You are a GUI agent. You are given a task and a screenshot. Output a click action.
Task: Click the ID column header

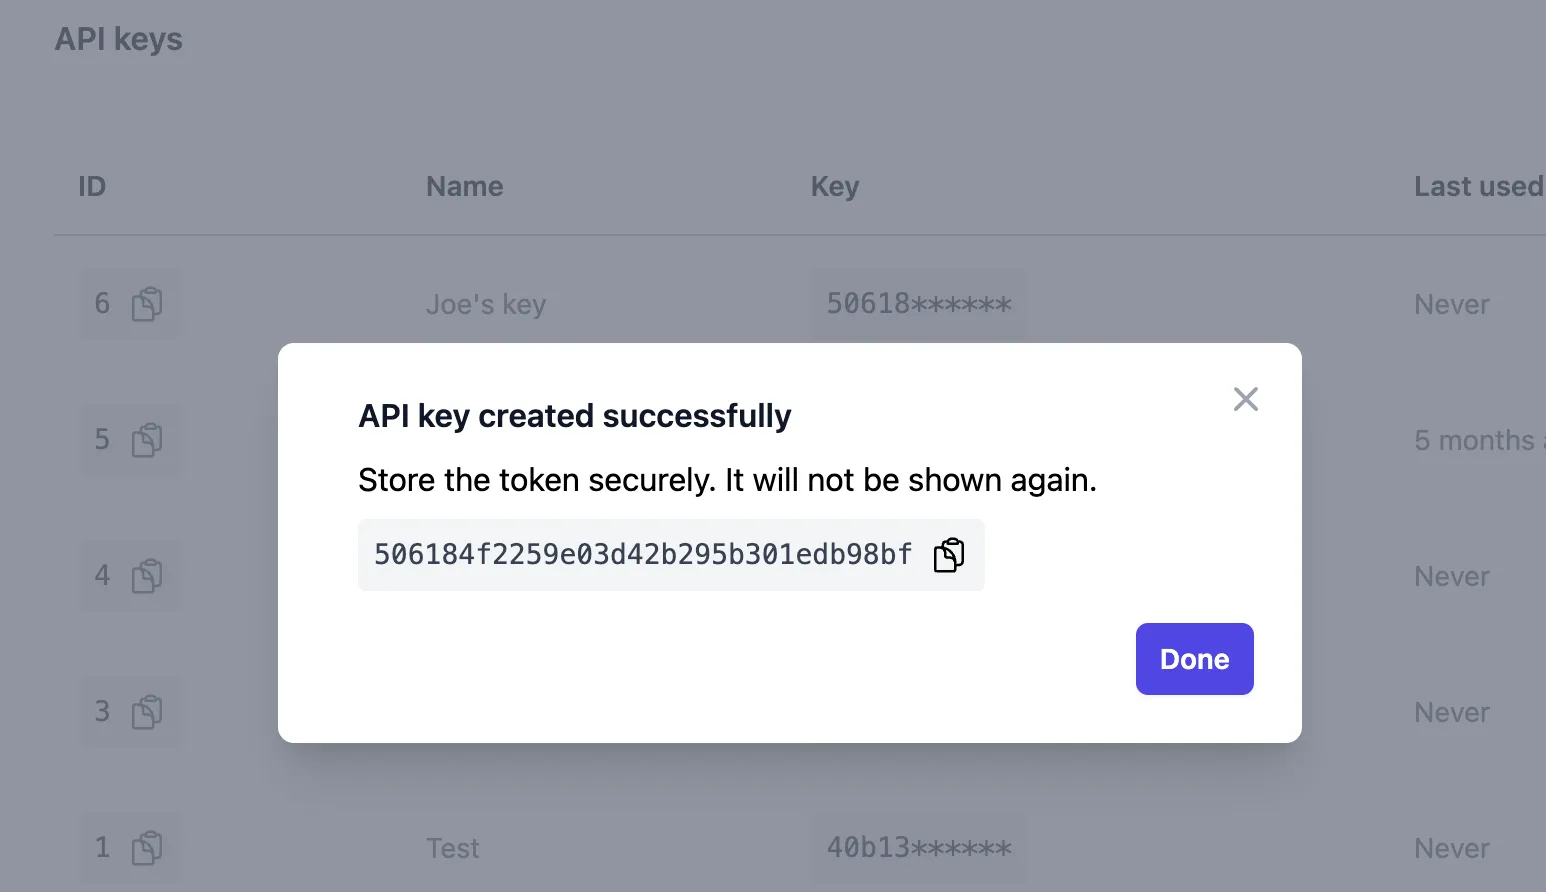tap(91, 186)
